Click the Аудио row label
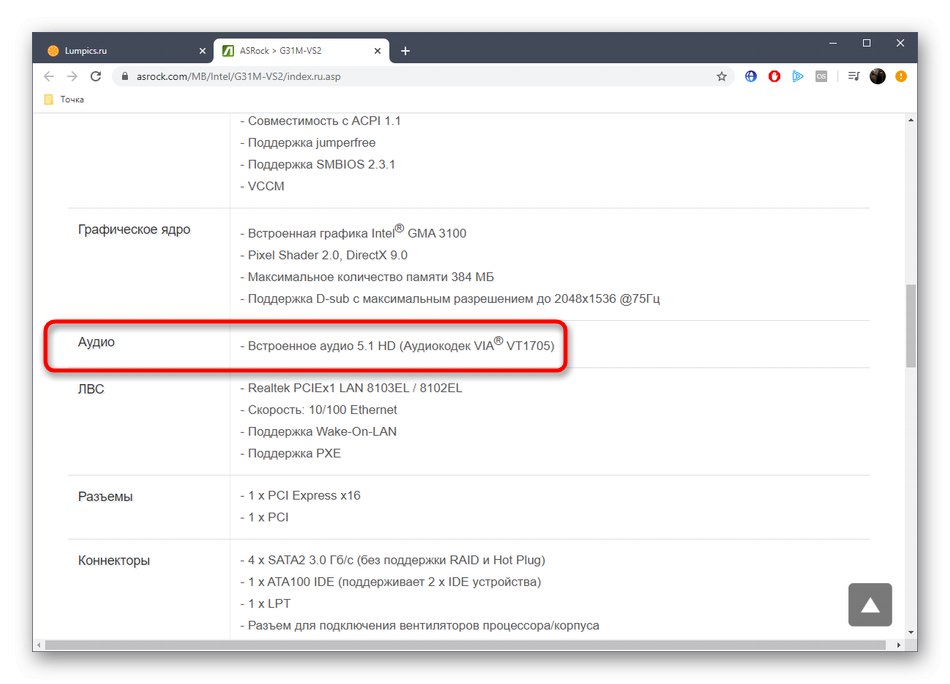The width and height of the screenshot is (950, 684). (96, 342)
